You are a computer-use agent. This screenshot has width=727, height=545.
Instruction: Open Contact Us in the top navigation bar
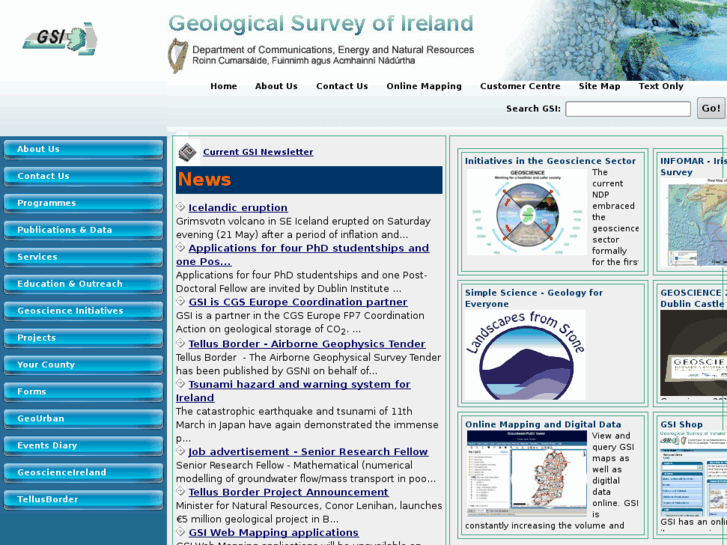(342, 86)
